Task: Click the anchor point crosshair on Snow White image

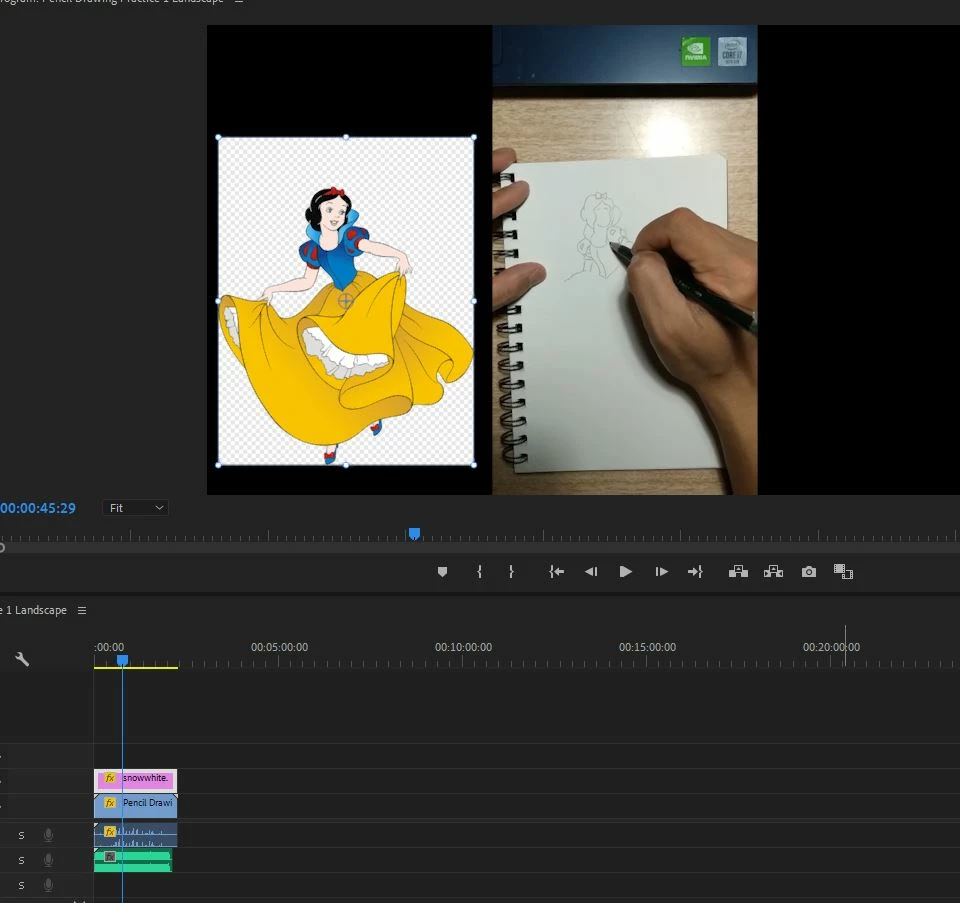Action: coord(345,301)
